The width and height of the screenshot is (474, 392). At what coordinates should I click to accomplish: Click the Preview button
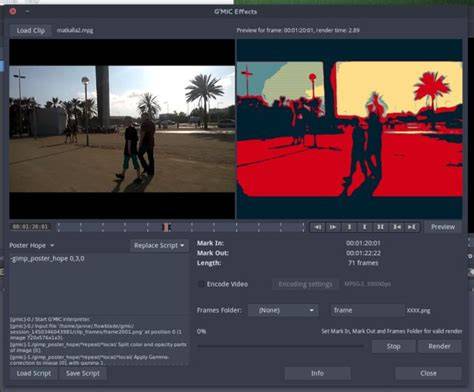(x=443, y=227)
